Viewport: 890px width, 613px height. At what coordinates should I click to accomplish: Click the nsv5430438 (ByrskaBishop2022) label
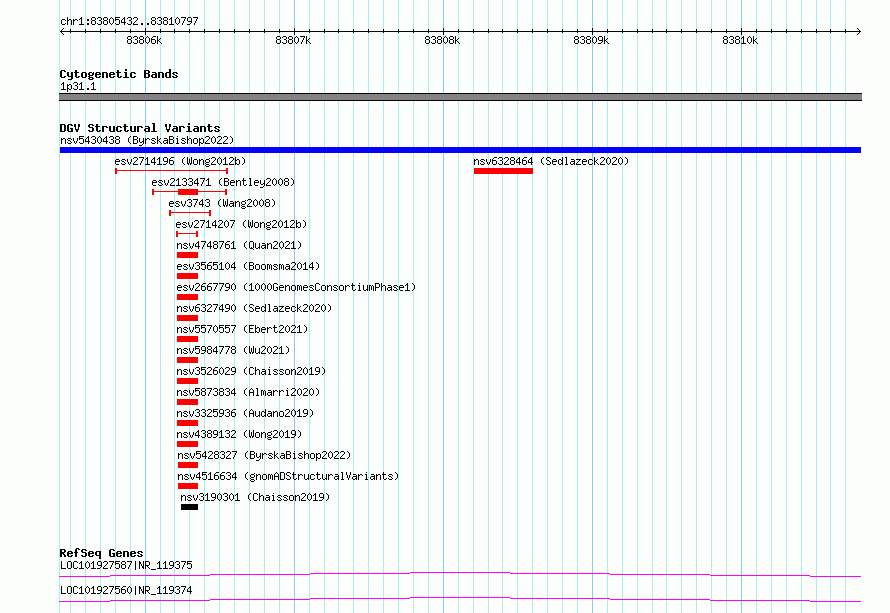147,140
